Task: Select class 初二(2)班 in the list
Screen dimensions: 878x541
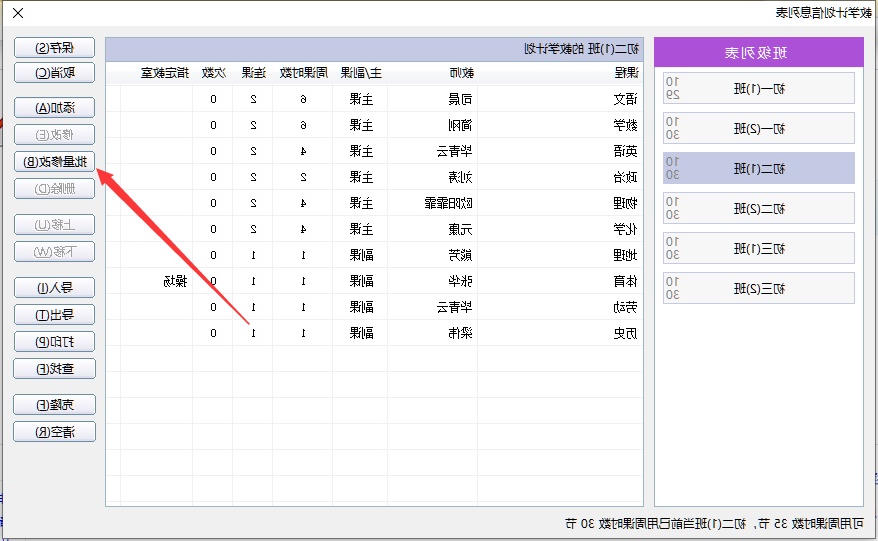Action: [759, 208]
